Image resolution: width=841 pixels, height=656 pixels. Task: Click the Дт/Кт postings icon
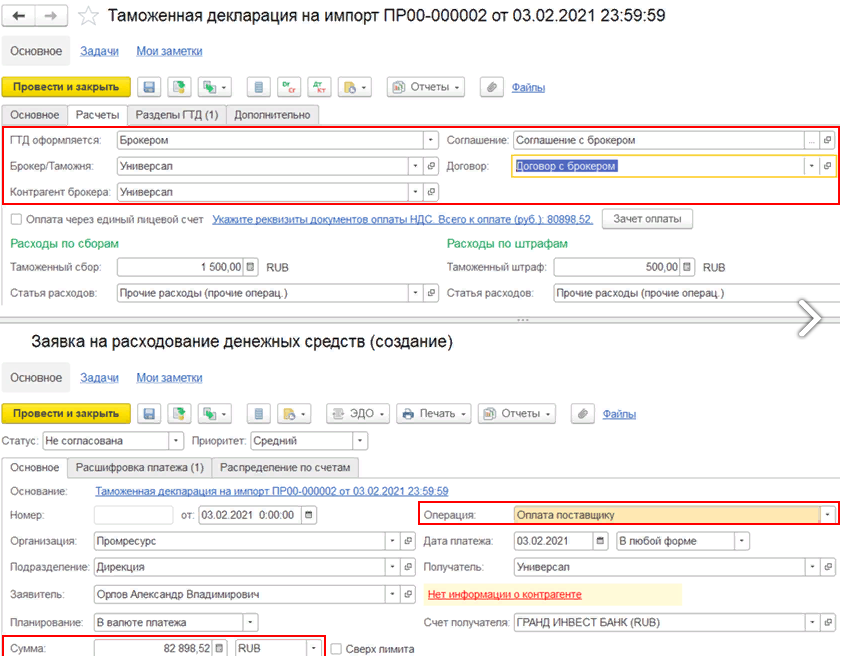(x=319, y=88)
